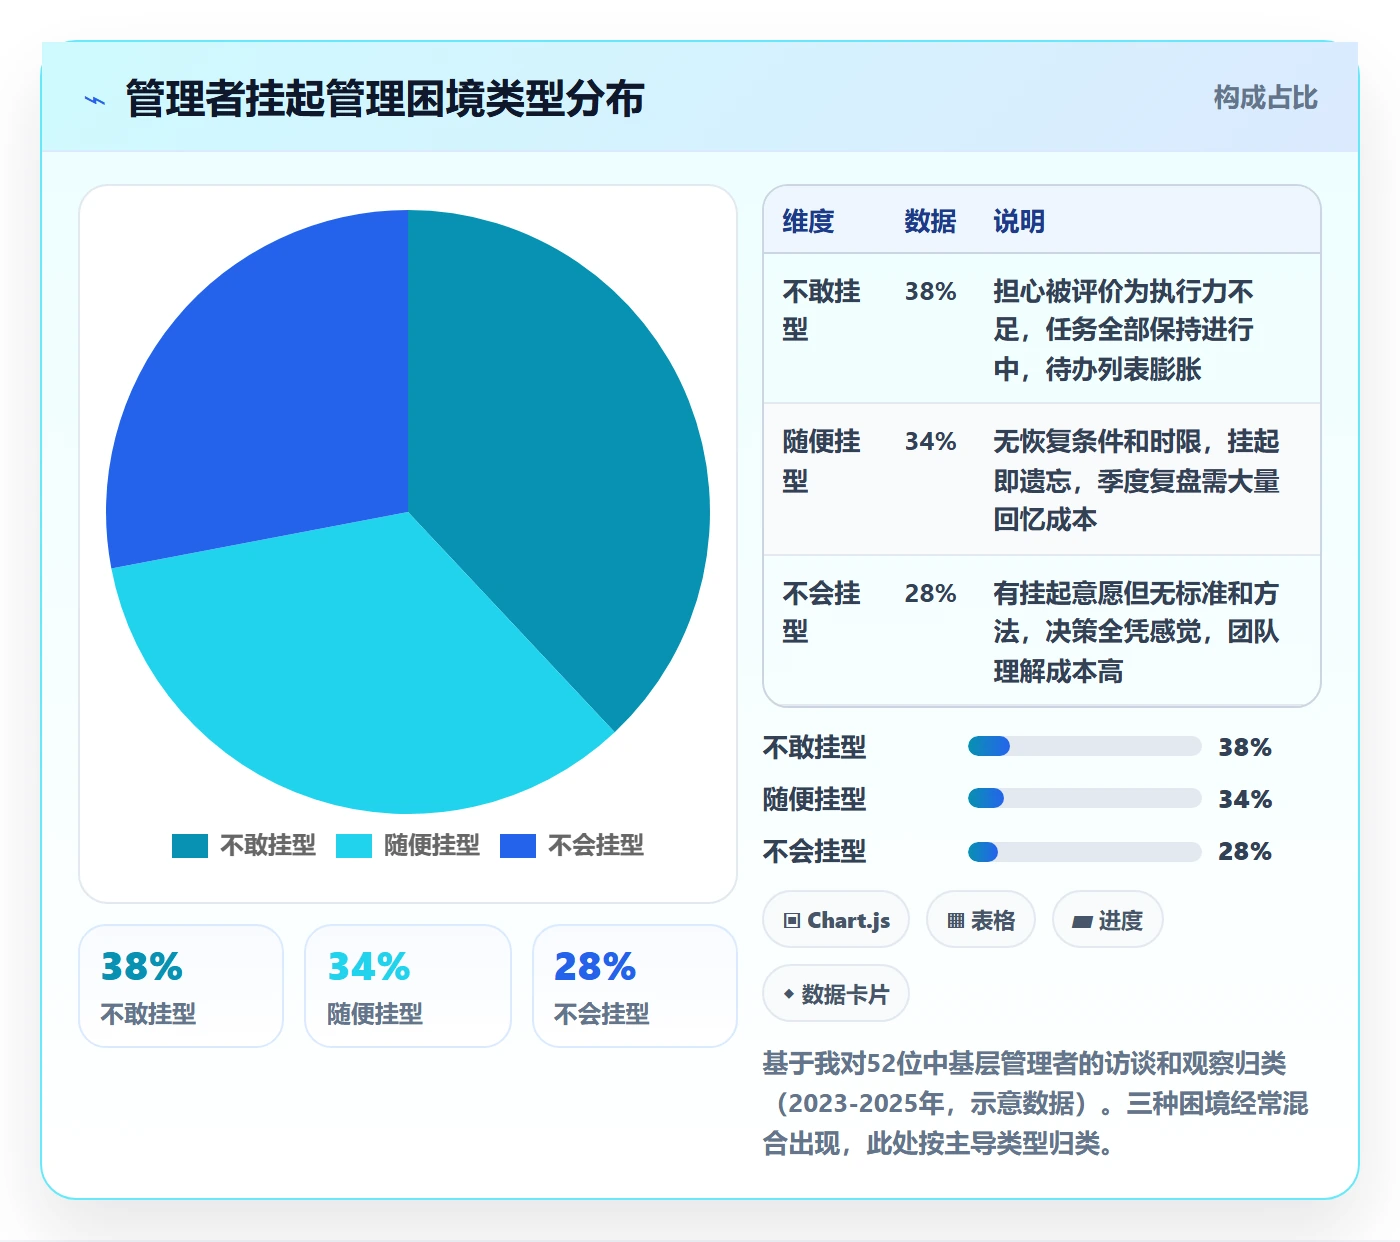
Task: Click the 说明 column header
Action: coord(1019,221)
